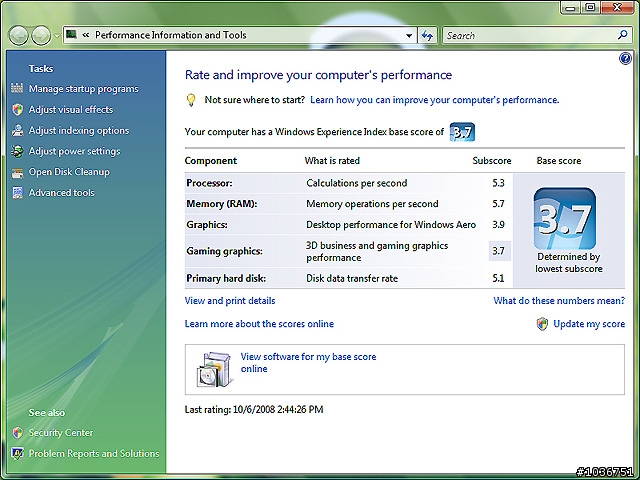Select the Graphics row label
Screen dimensions: 640x480
click(x=207, y=225)
